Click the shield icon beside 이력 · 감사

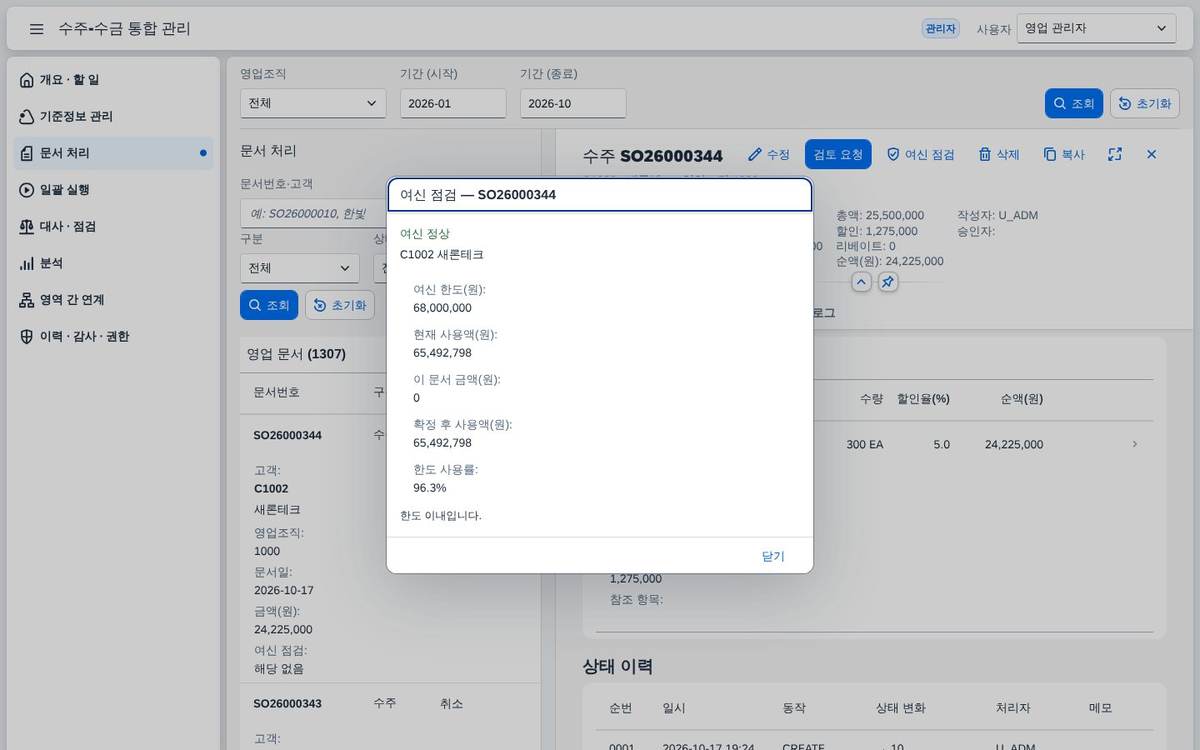click(27, 336)
